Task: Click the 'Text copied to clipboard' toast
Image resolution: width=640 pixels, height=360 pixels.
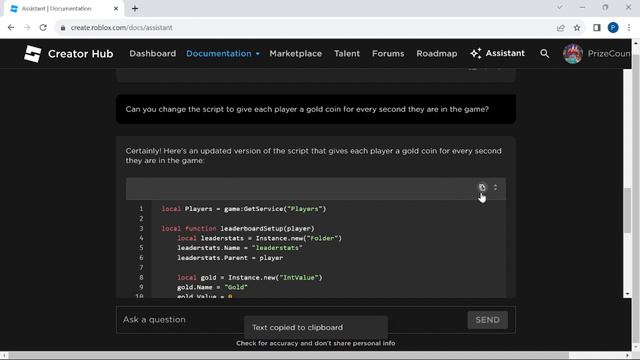Action: [x=316, y=327]
